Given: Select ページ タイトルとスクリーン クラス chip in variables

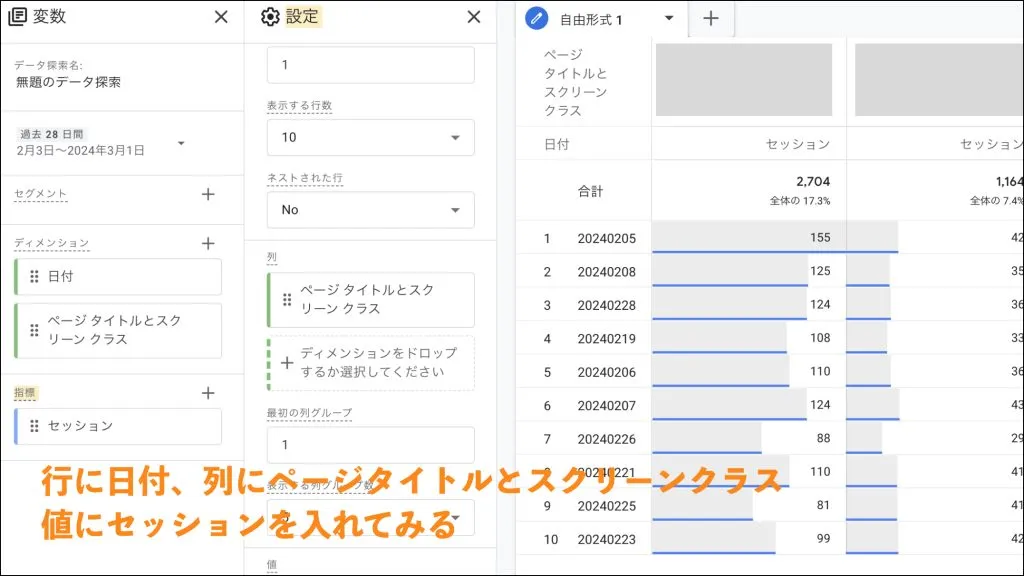Looking at the screenshot, I should click(118, 330).
